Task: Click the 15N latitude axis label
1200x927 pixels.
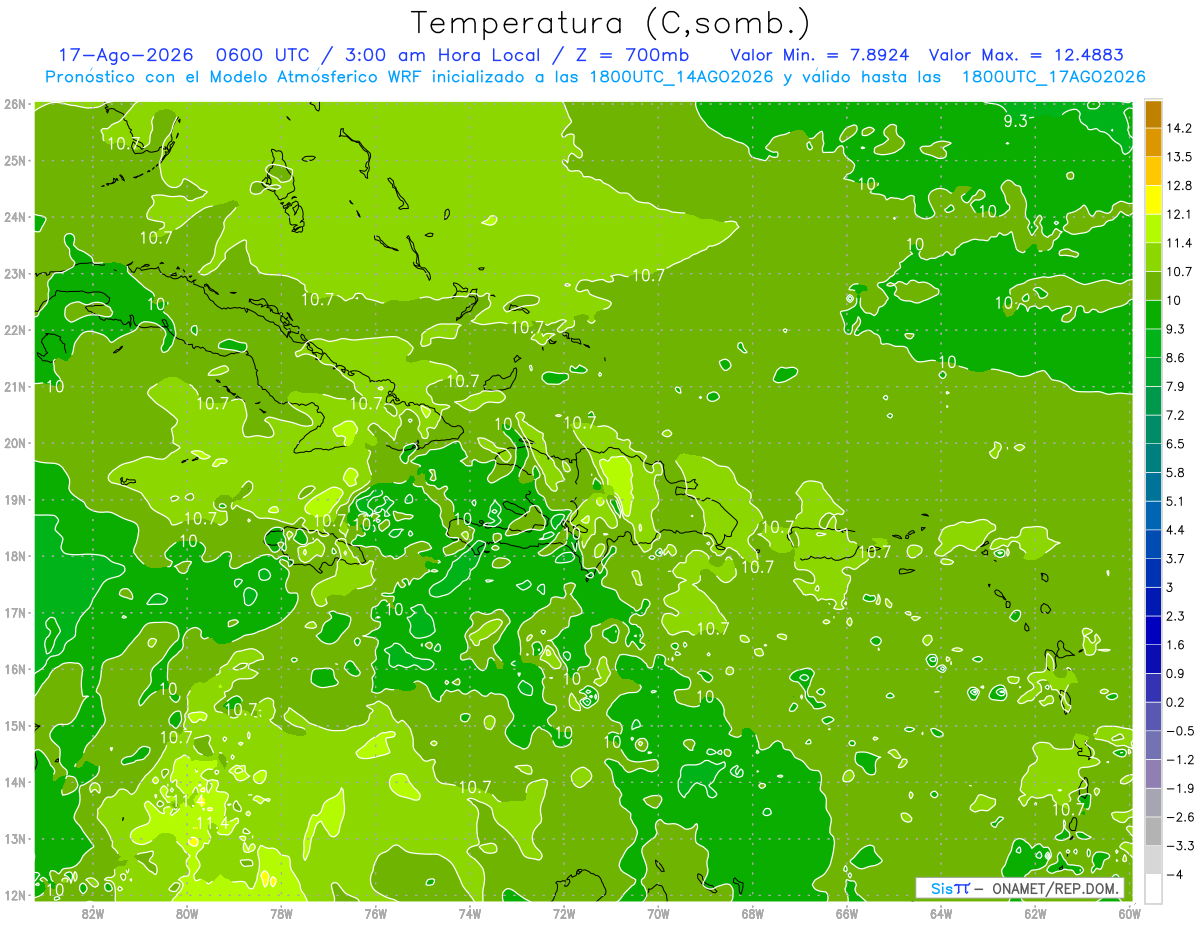Action: point(14,726)
